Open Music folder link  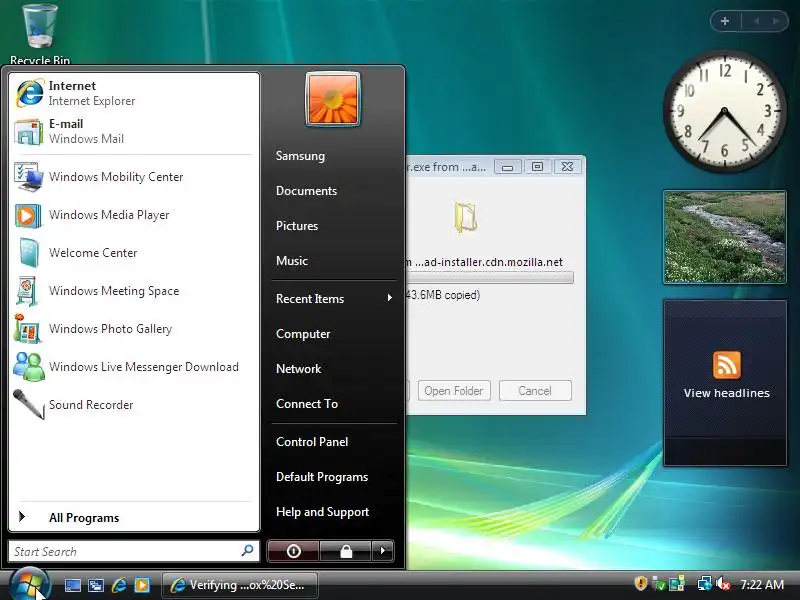(x=334, y=261)
